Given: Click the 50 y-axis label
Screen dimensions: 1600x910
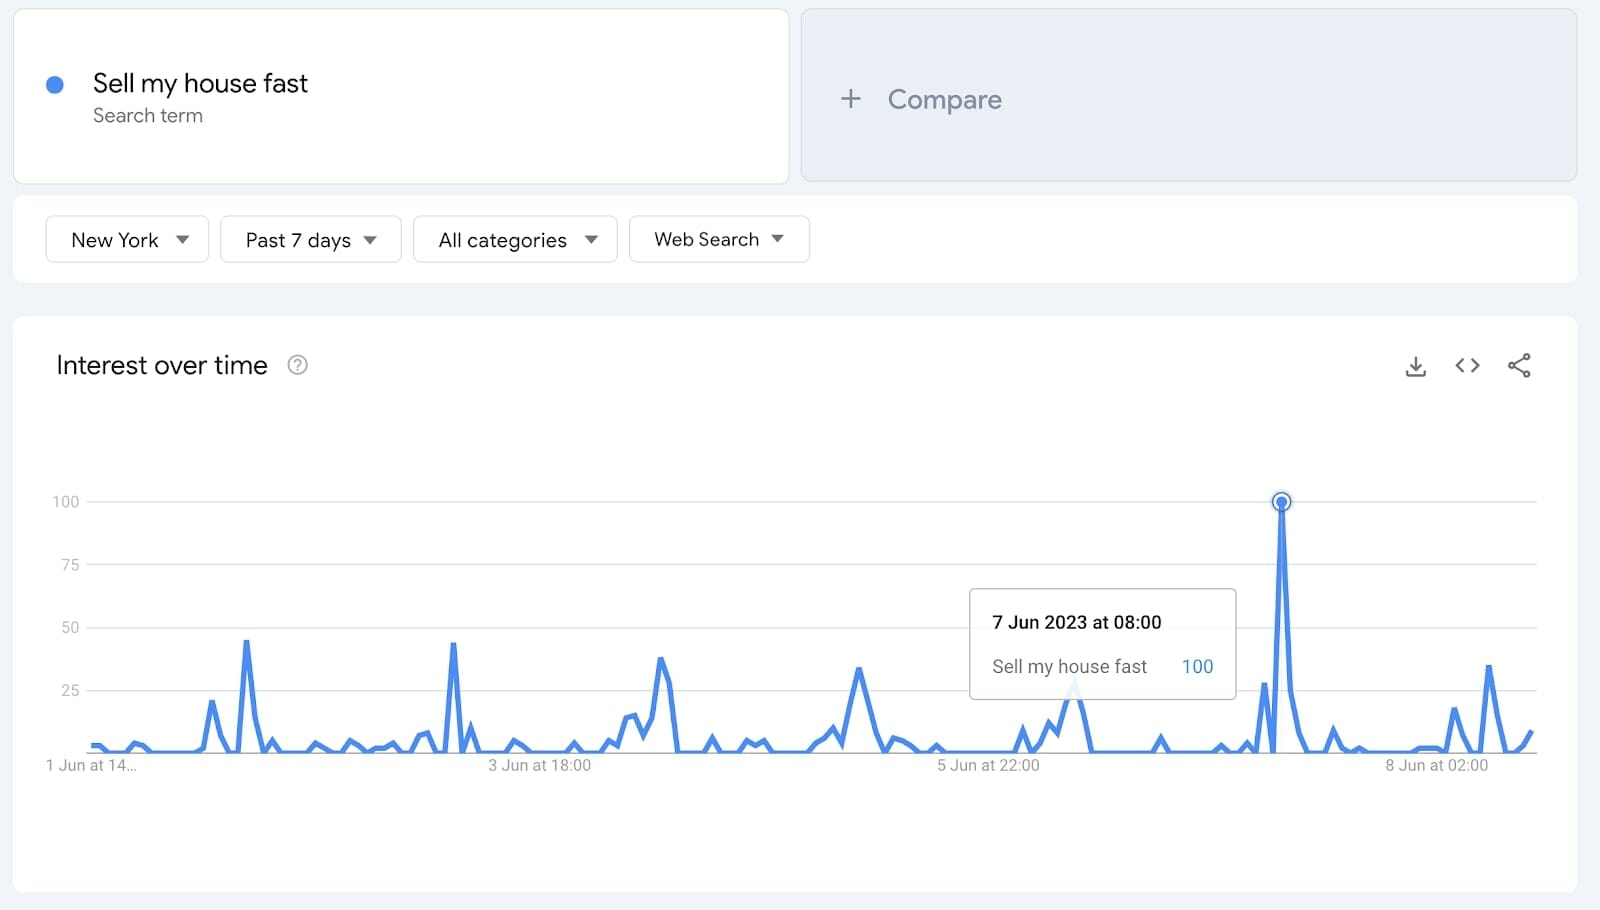Looking at the screenshot, I should [70, 628].
